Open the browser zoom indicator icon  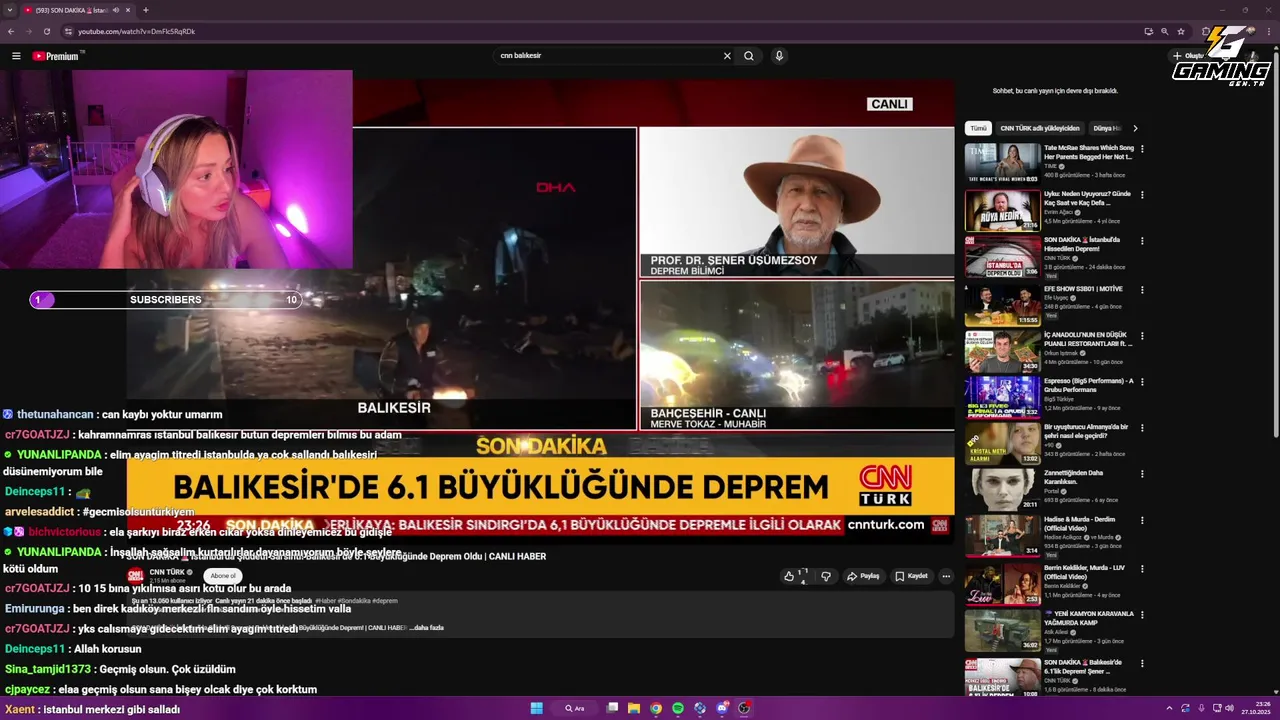[1164, 31]
